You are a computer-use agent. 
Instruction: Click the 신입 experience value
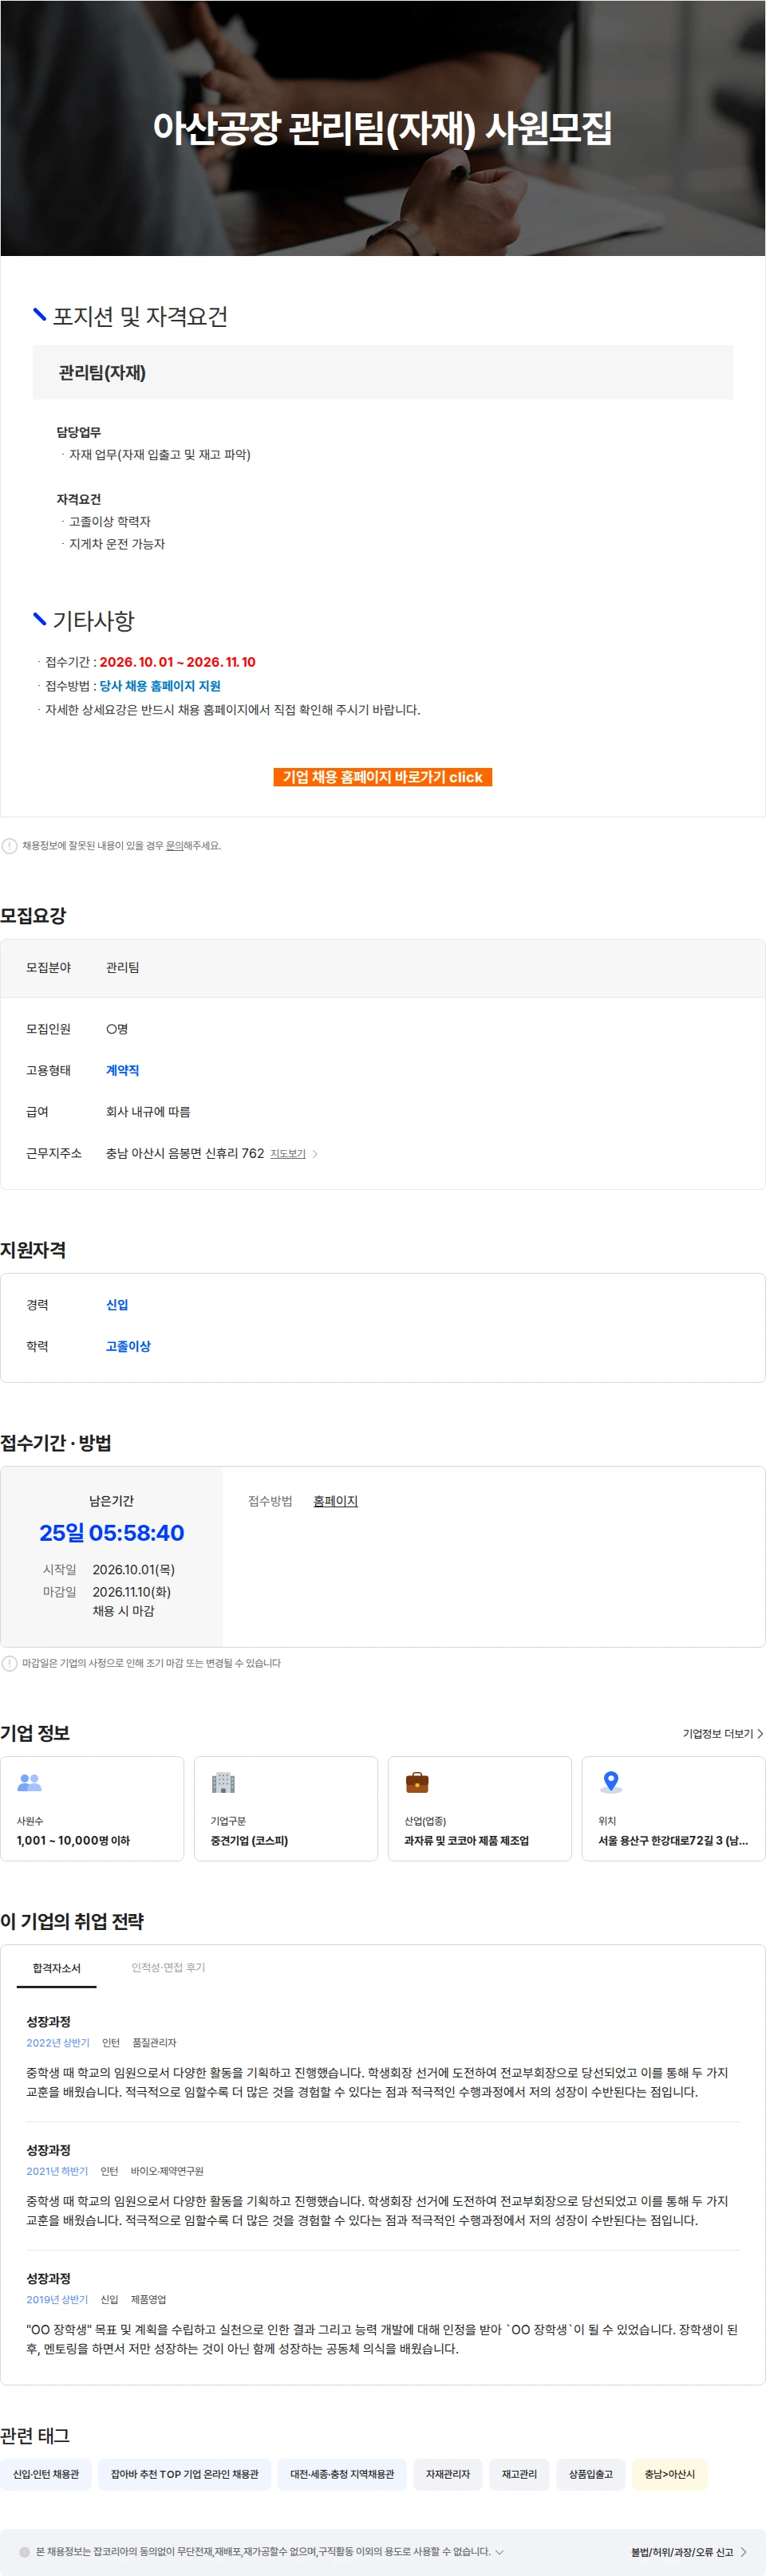pos(117,1305)
